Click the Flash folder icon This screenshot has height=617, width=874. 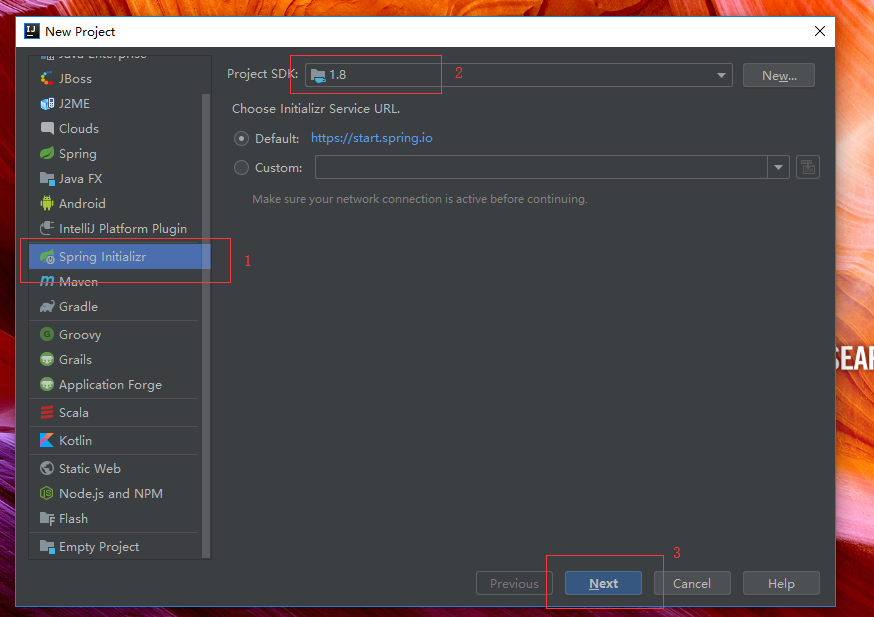click(x=47, y=518)
